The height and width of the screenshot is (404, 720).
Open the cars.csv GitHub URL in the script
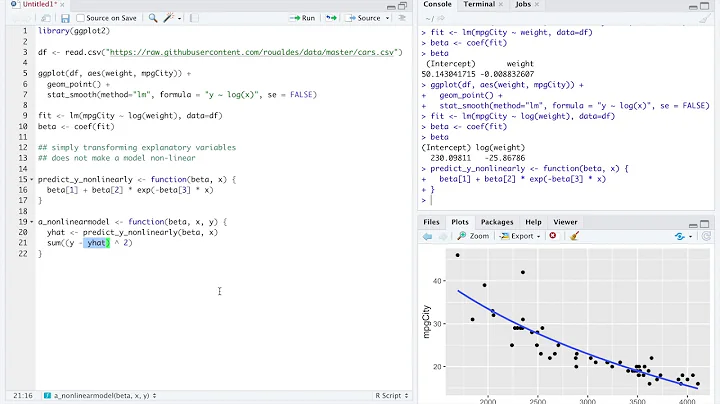pos(252,52)
